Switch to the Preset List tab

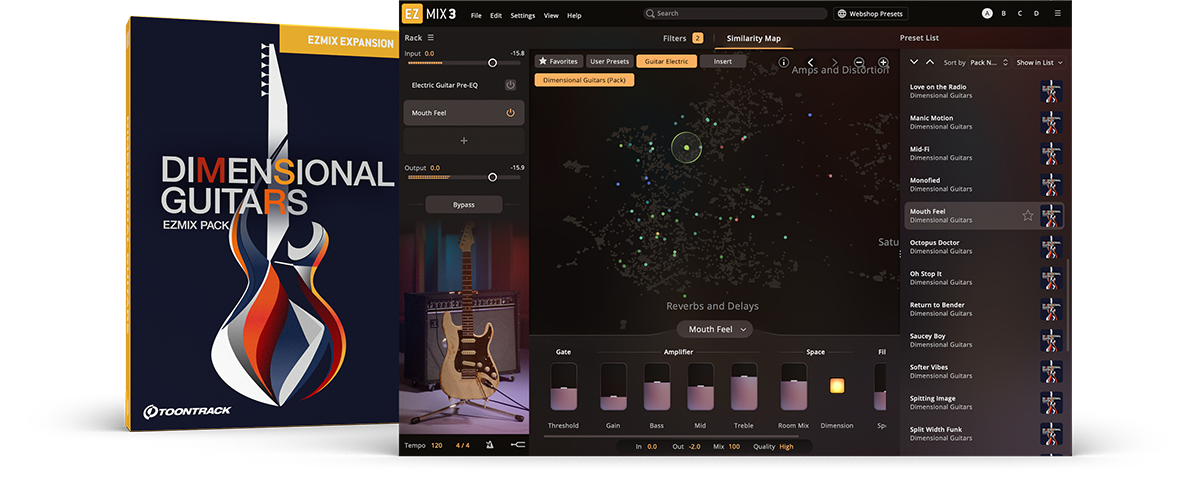[x=919, y=38]
